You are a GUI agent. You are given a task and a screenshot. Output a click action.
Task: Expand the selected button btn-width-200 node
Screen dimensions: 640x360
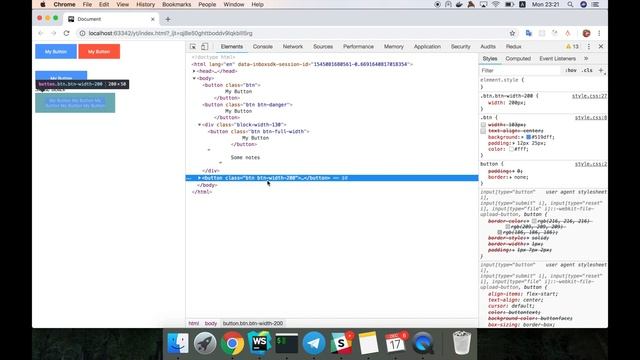[199, 178]
